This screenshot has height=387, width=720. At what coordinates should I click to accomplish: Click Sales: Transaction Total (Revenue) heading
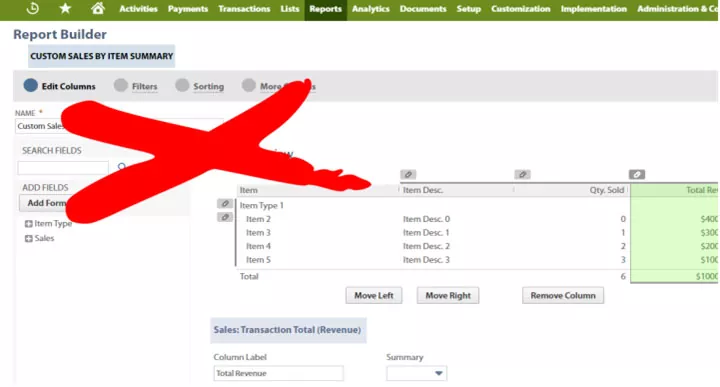[x=287, y=330]
